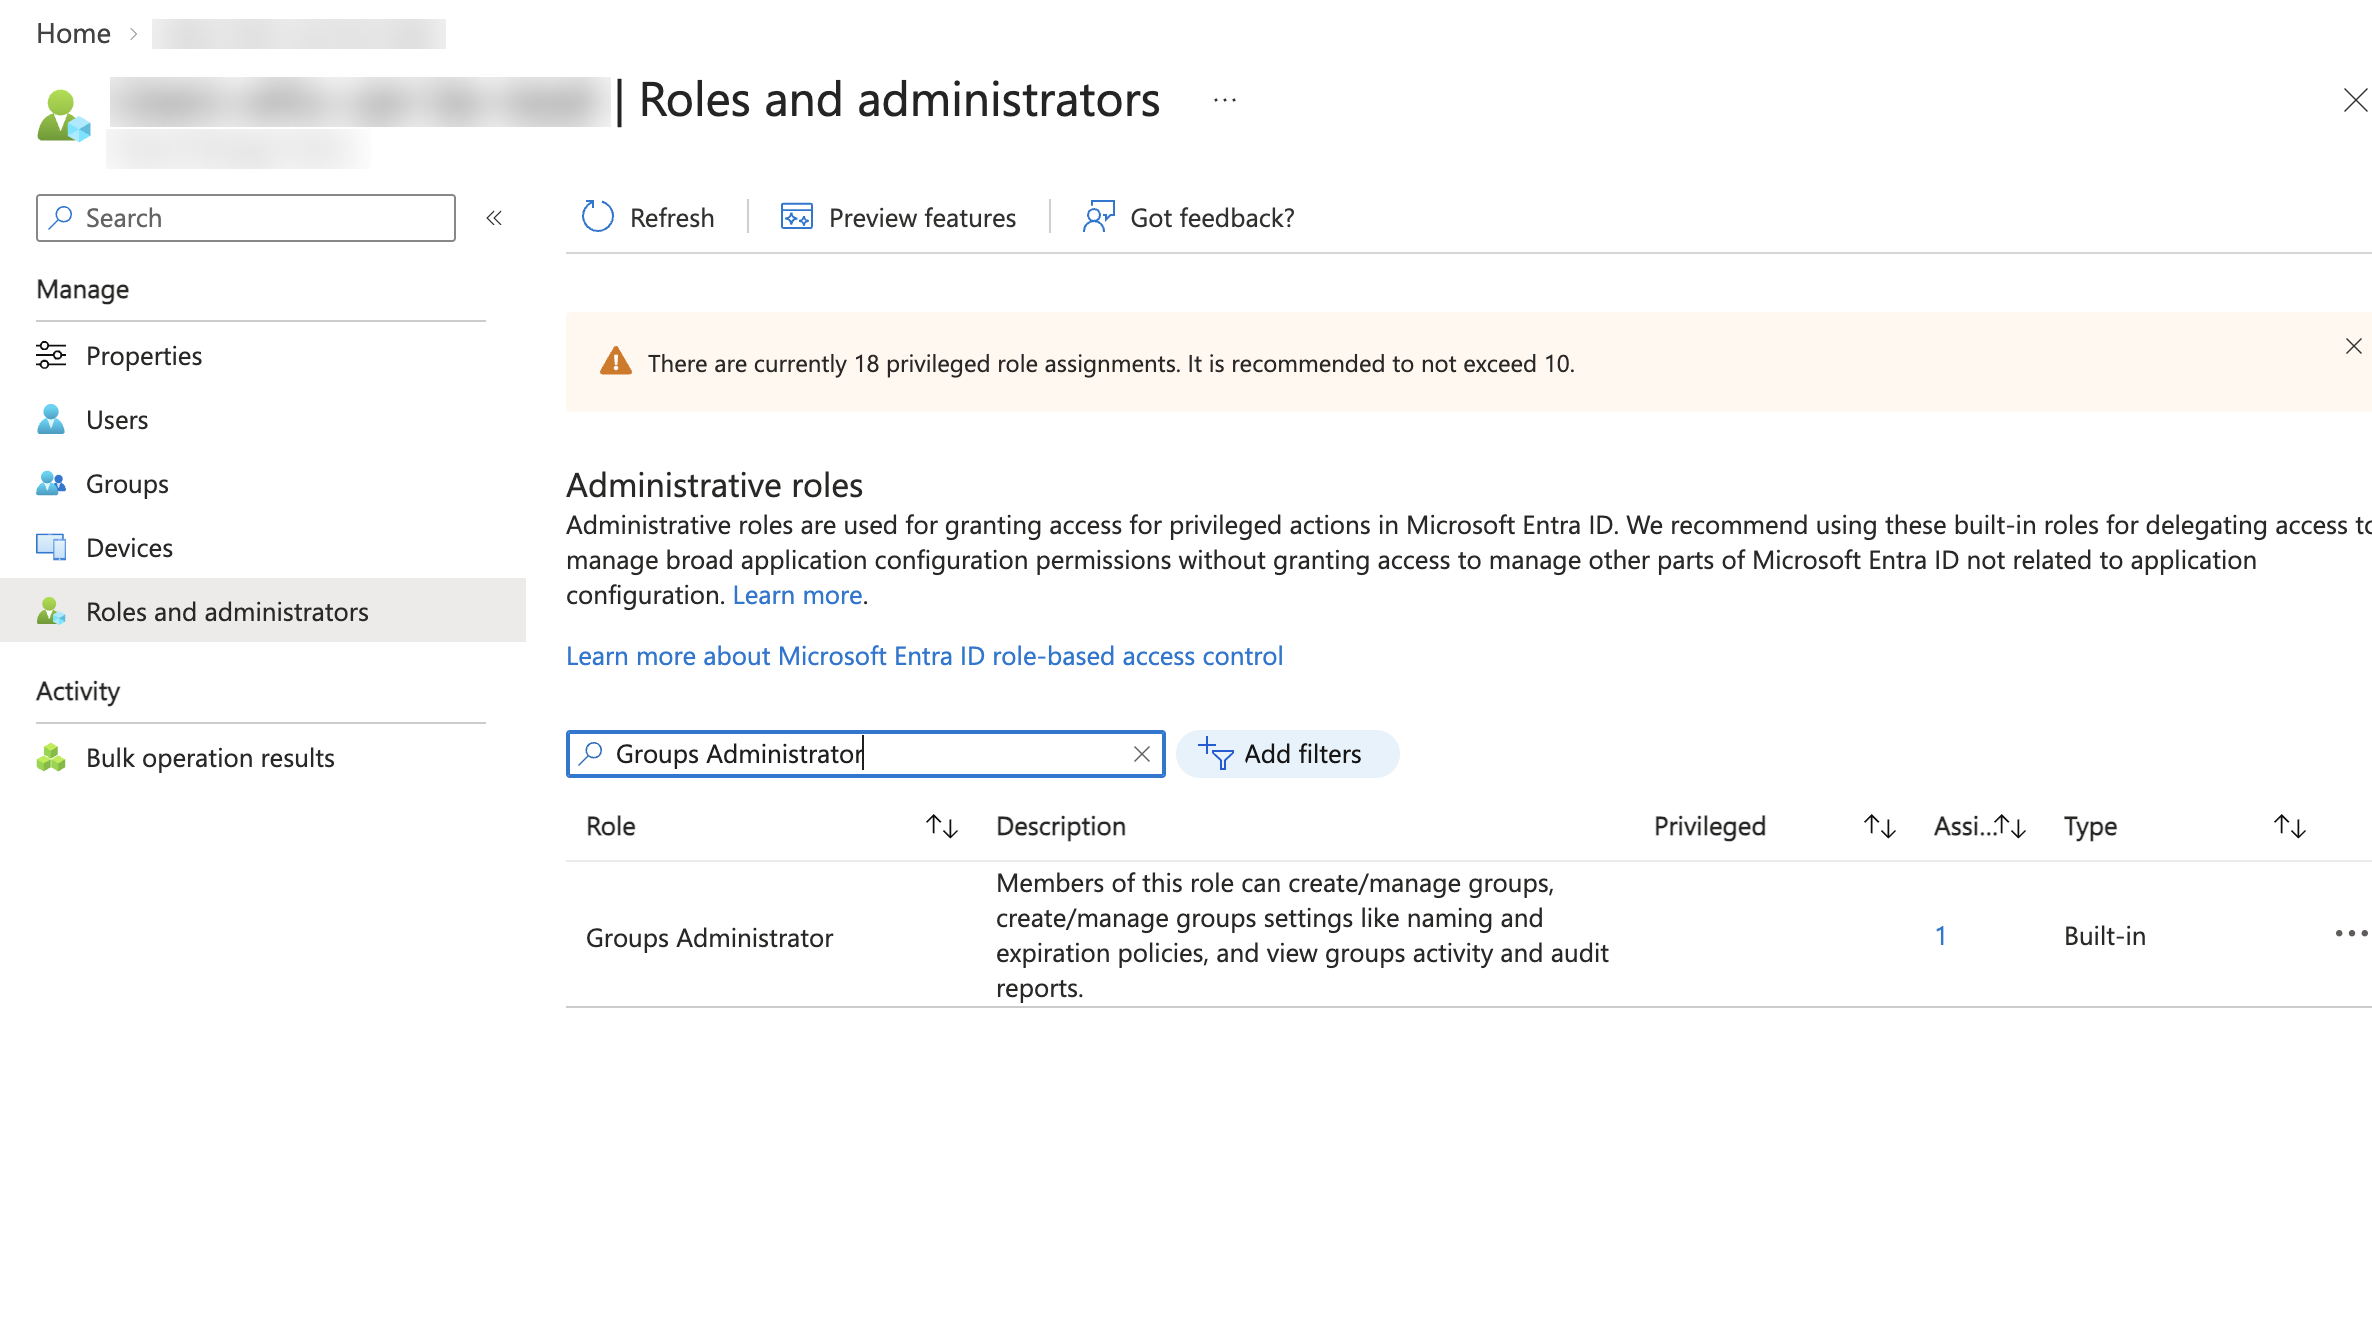
Task: Sort by the Privileged column arrows
Action: click(x=1879, y=826)
